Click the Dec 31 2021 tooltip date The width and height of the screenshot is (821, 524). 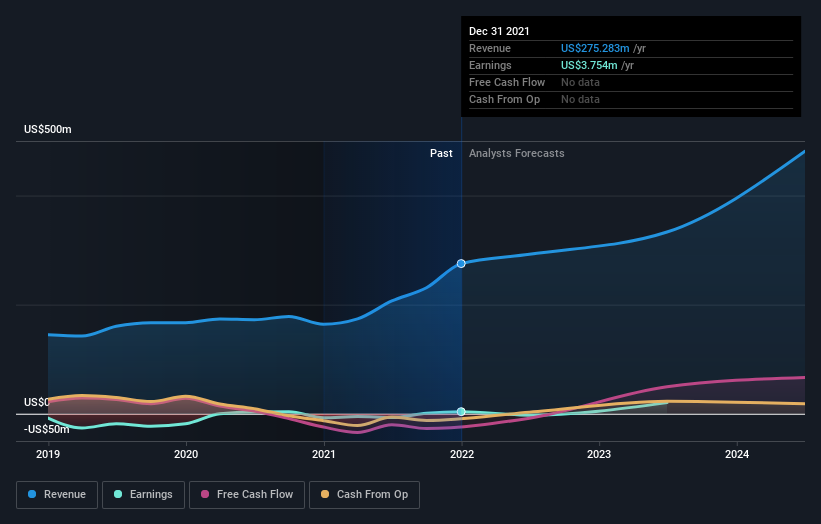499,31
